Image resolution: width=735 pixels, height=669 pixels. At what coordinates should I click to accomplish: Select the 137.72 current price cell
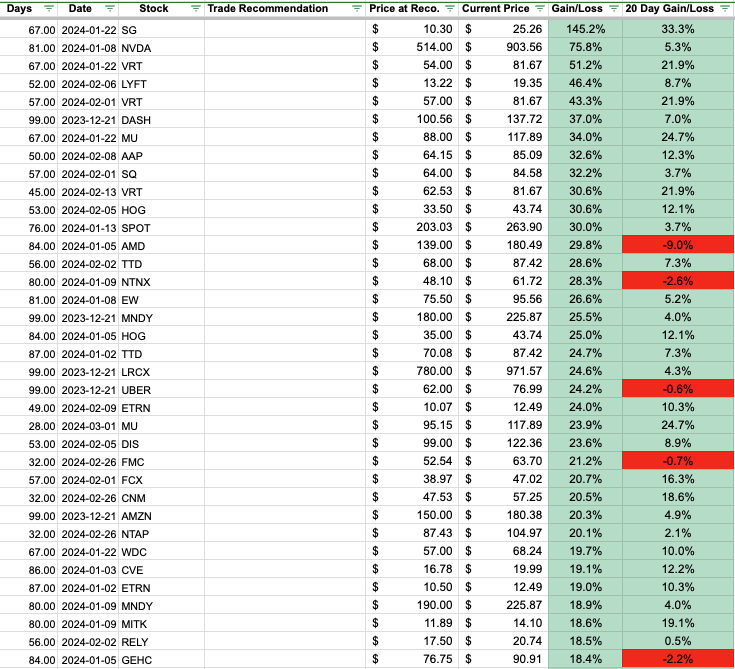[503, 119]
